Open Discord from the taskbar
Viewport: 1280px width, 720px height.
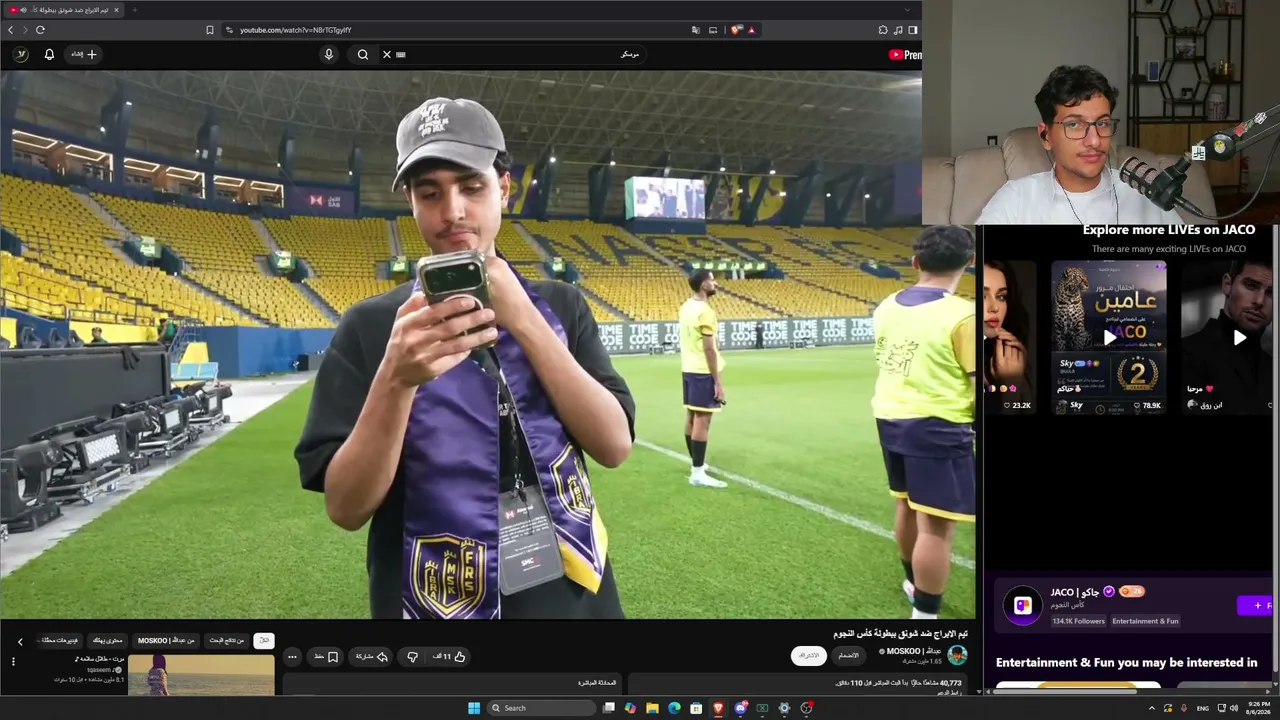pos(740,708)
